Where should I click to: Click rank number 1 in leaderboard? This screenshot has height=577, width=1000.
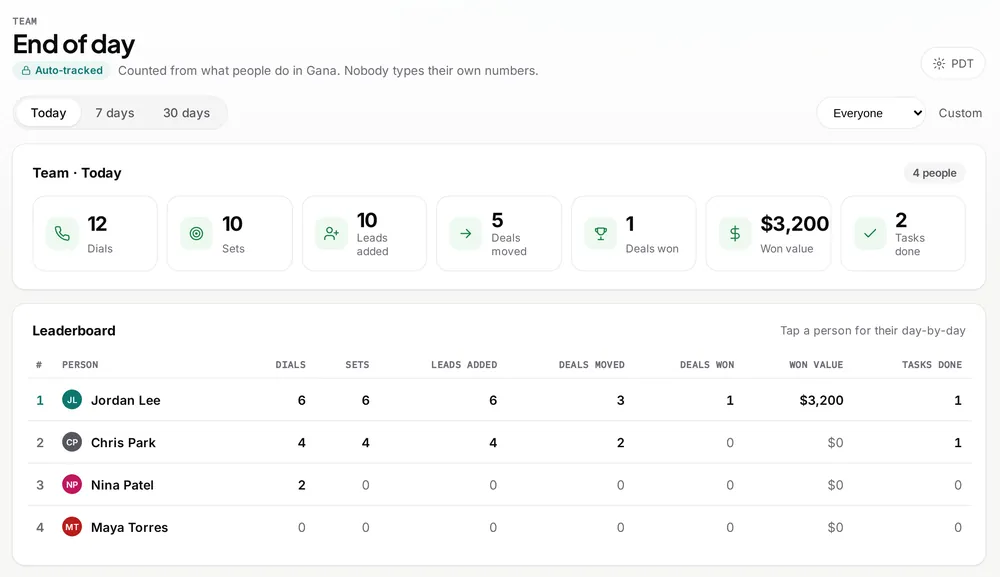(x=40, y=400)
